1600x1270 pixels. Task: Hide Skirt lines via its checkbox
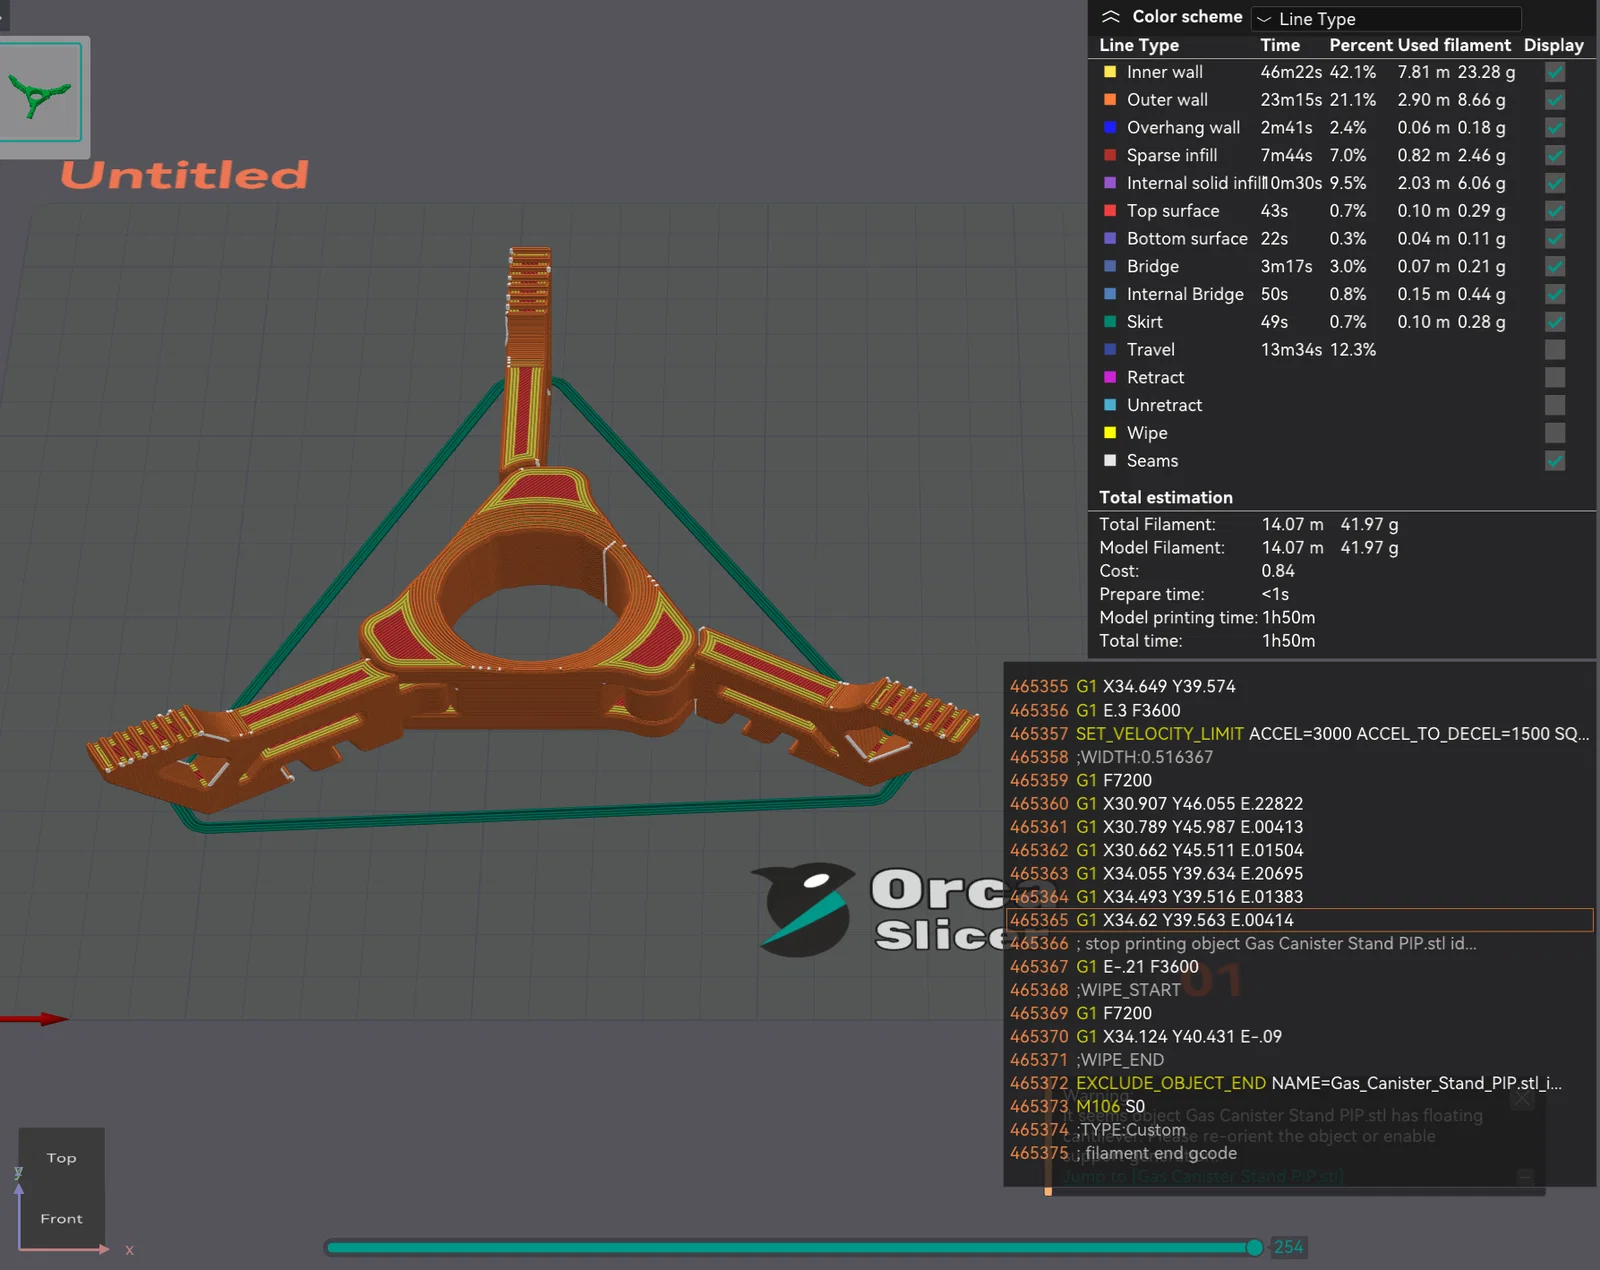click(1554, 322)
